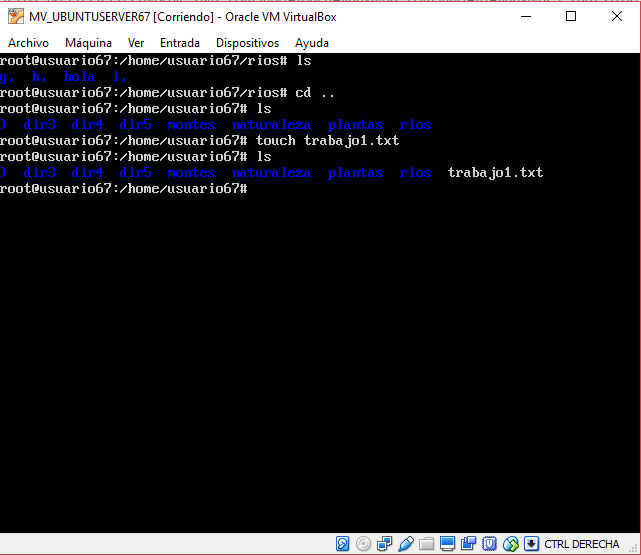Maximize the VirtualBox VM window
The height and width of the screenshot is (555, 641).
tap(571, 16)
